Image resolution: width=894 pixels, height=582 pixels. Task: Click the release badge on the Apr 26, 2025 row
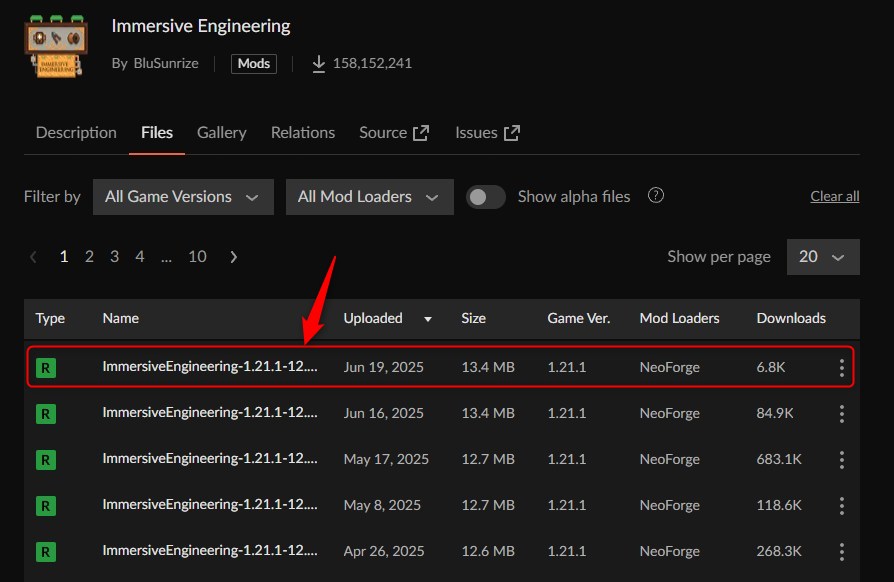click(46, 552)
